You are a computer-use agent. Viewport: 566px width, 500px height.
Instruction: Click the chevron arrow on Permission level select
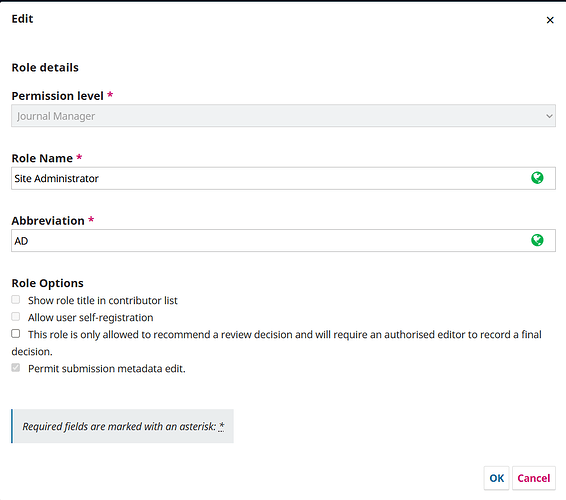(549, 116)
